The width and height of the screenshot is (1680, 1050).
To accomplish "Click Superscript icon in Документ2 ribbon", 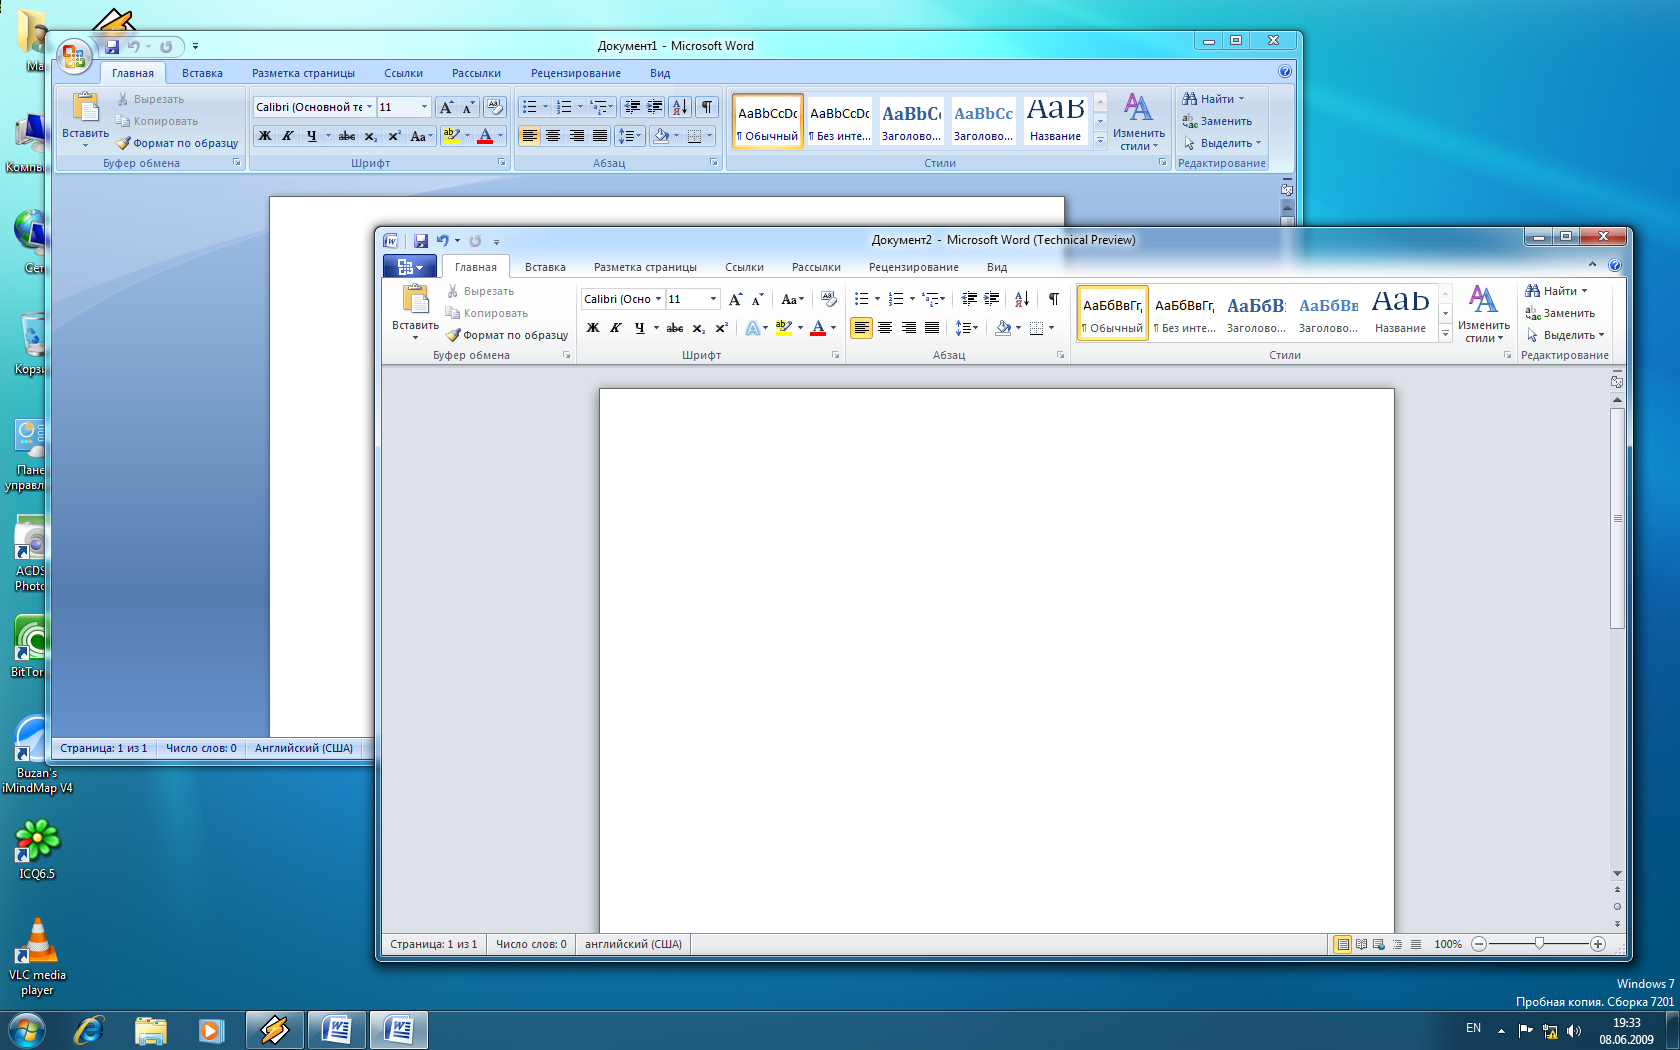I will (x=721, y=328).
